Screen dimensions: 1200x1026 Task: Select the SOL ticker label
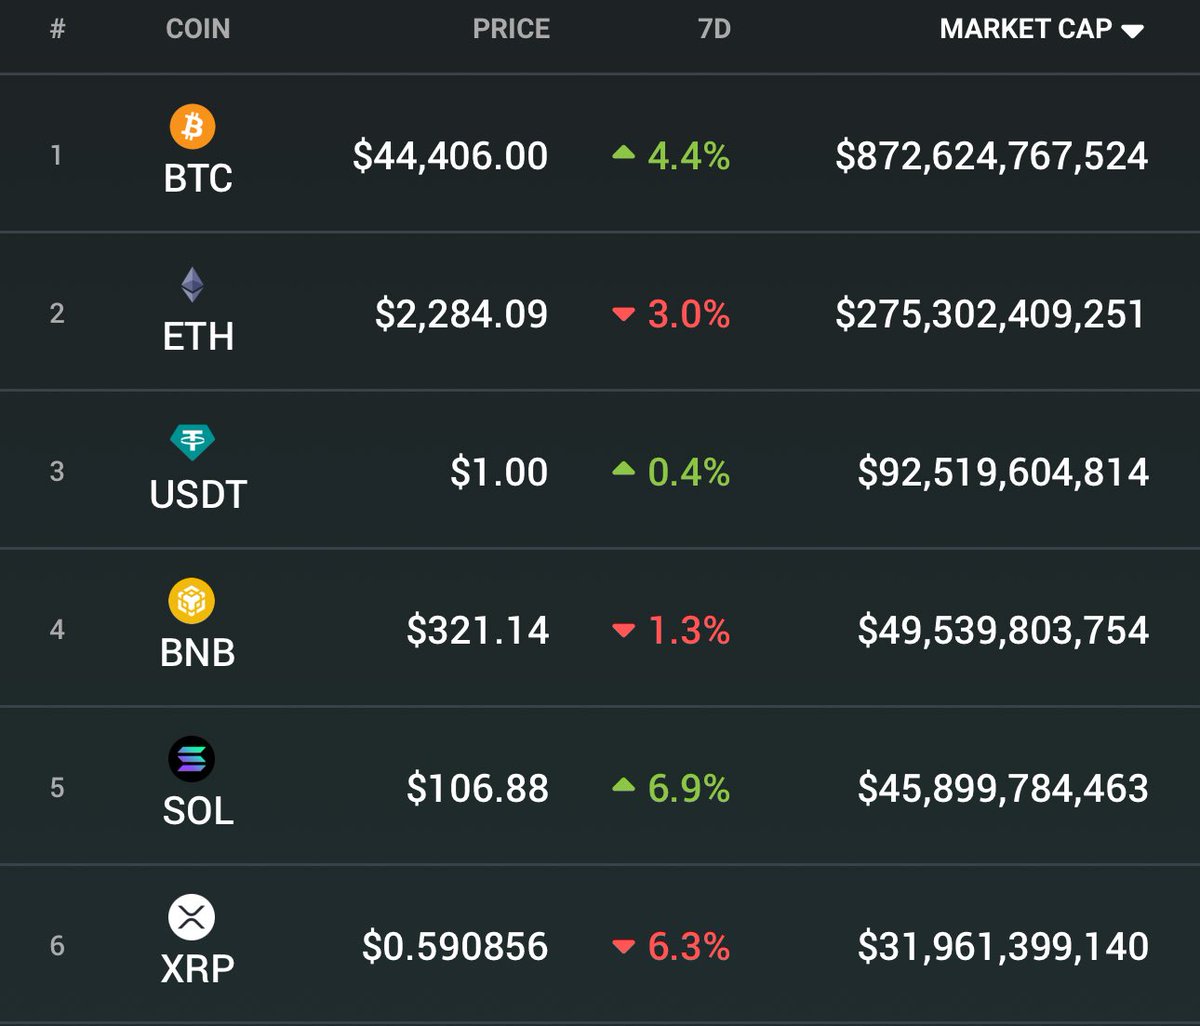(x=198, y=811)
